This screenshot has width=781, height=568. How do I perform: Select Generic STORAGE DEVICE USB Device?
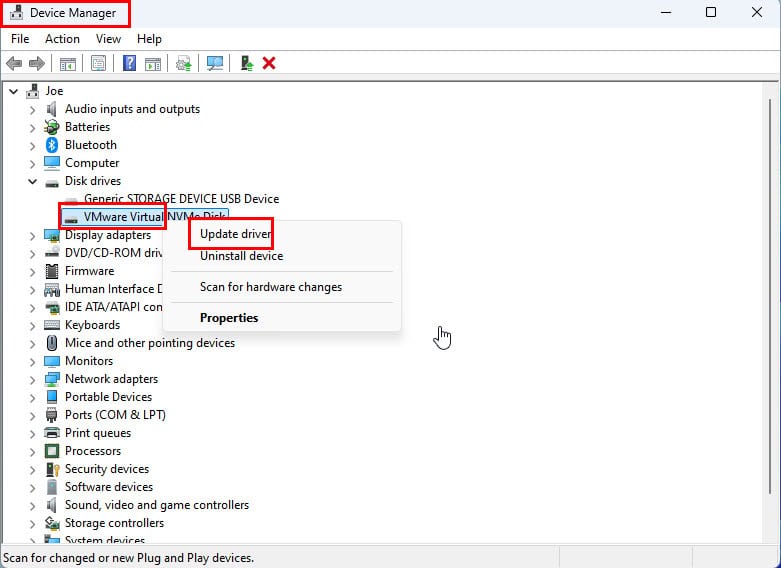point(181,199)
